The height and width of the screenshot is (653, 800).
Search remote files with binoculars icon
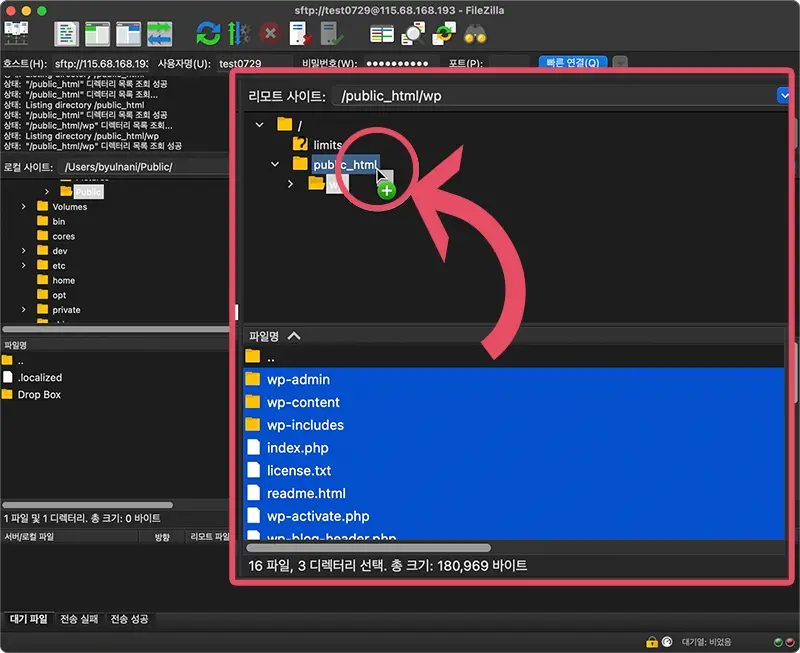(x=475, y=34)
